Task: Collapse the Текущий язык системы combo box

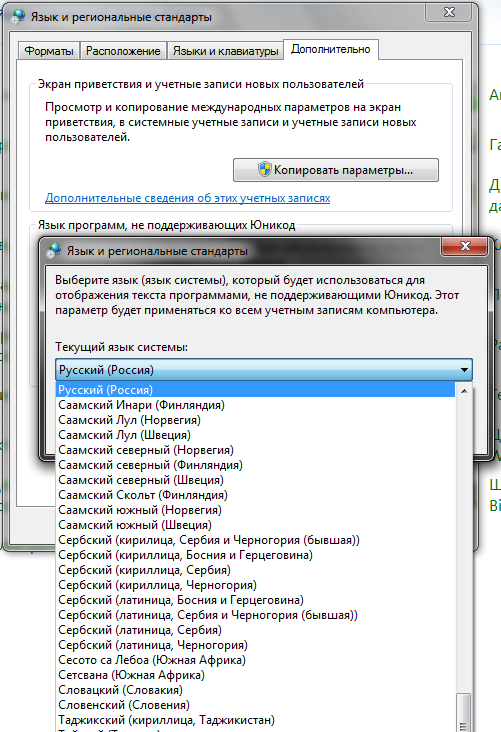Action: (x=264, y=370)
